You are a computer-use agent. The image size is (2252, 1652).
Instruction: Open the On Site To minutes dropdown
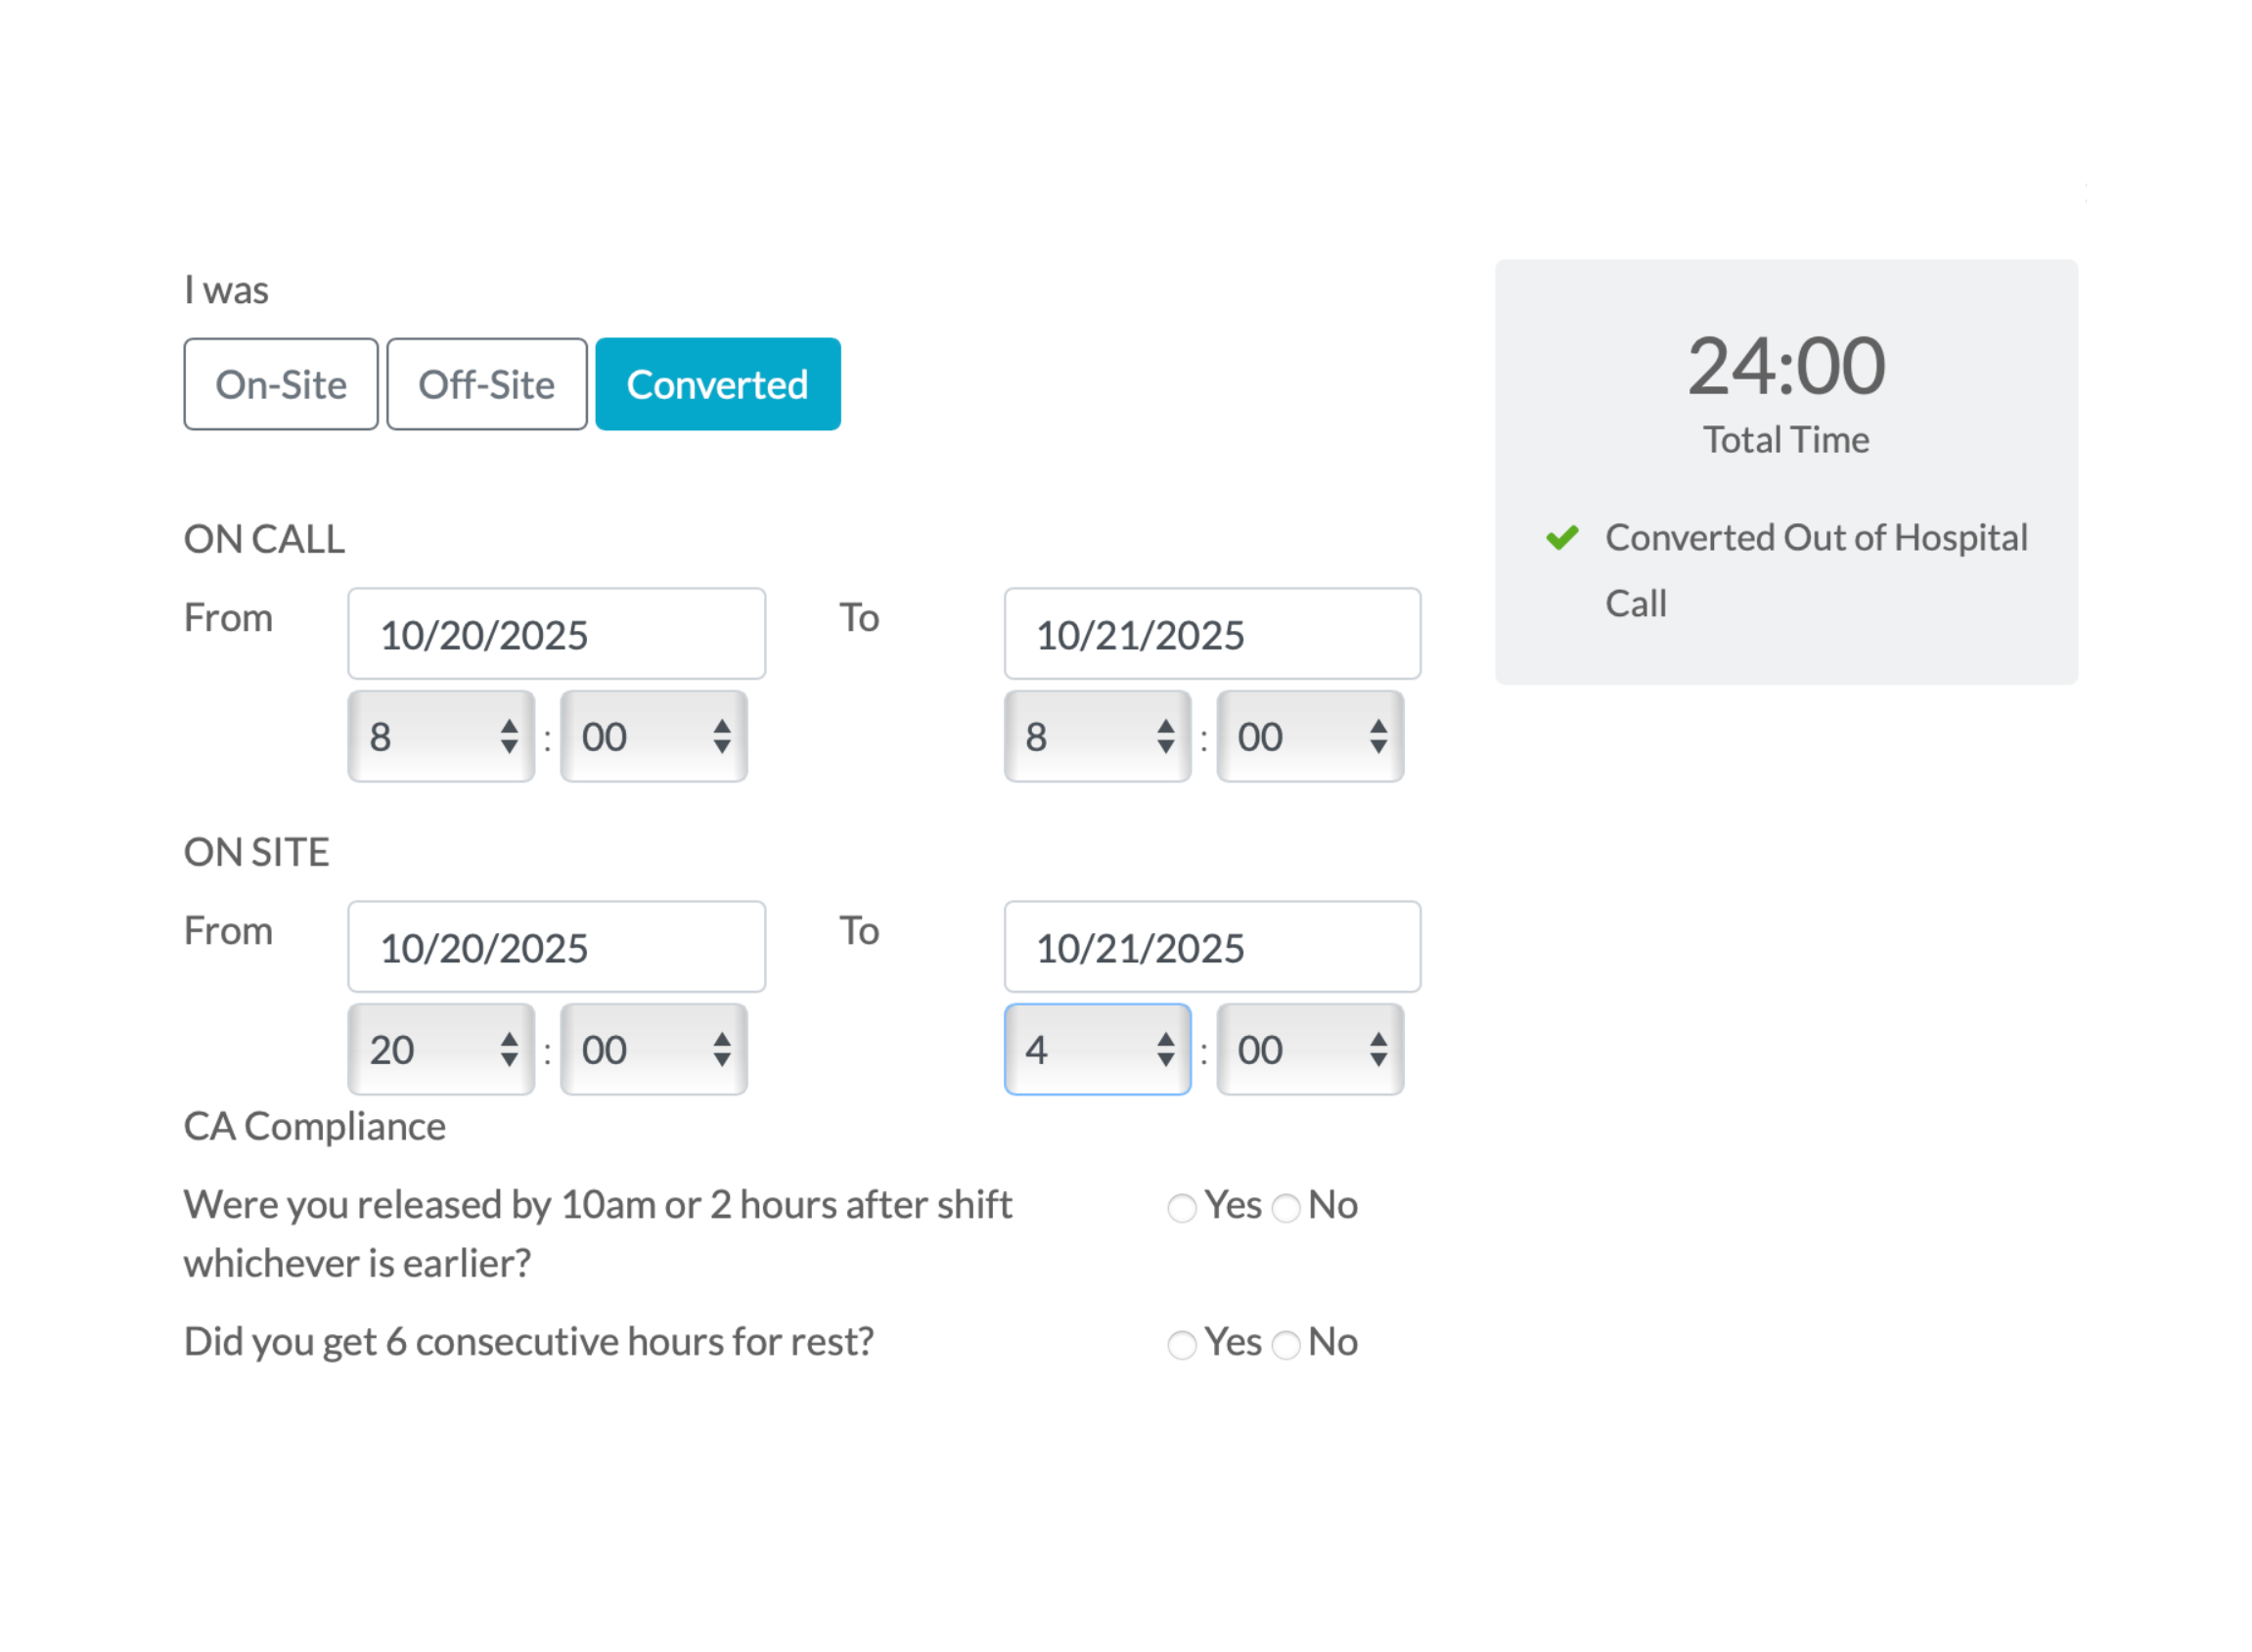click(1310, 1049)
